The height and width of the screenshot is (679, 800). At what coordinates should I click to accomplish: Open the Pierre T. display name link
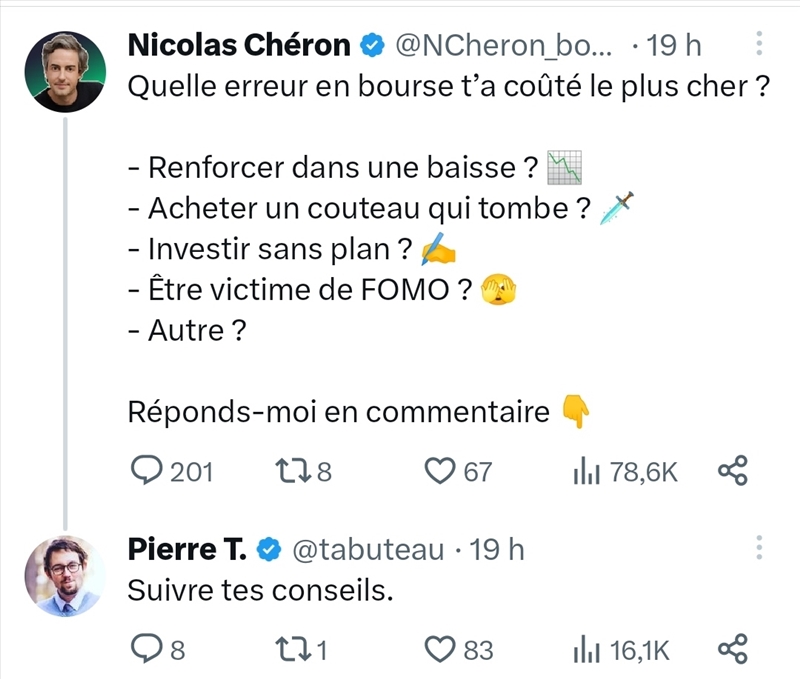tap(188, 549)
